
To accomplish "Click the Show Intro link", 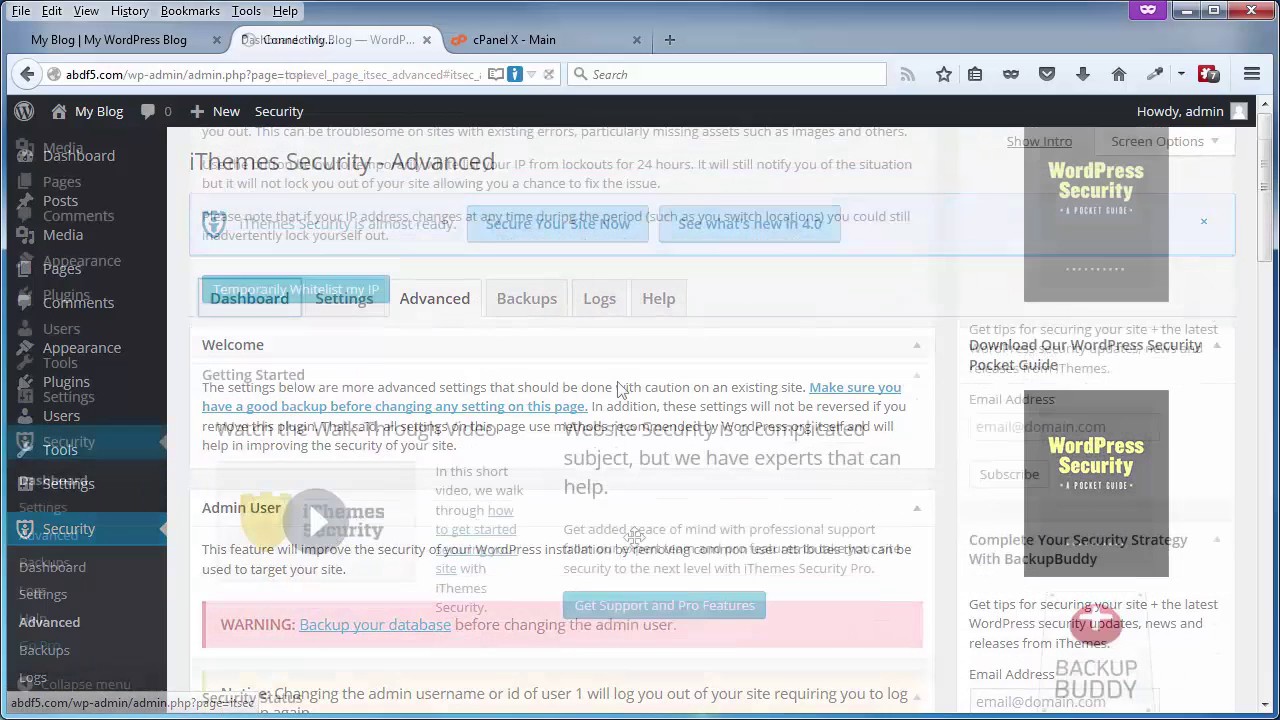I will pyautogui.click(x=1039, y=141).
